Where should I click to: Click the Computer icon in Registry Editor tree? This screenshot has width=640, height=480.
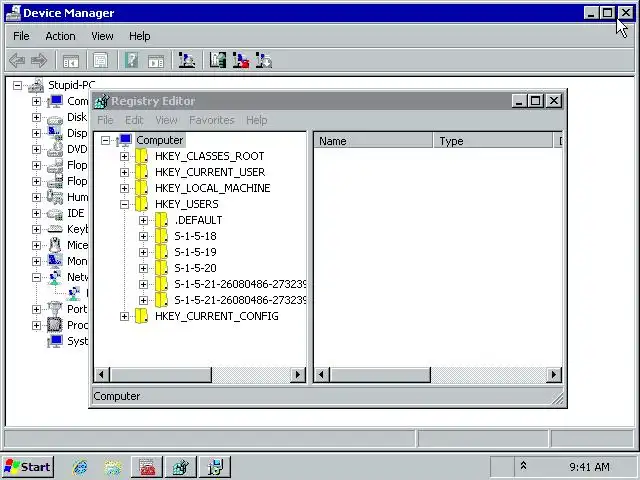[124, 140]
